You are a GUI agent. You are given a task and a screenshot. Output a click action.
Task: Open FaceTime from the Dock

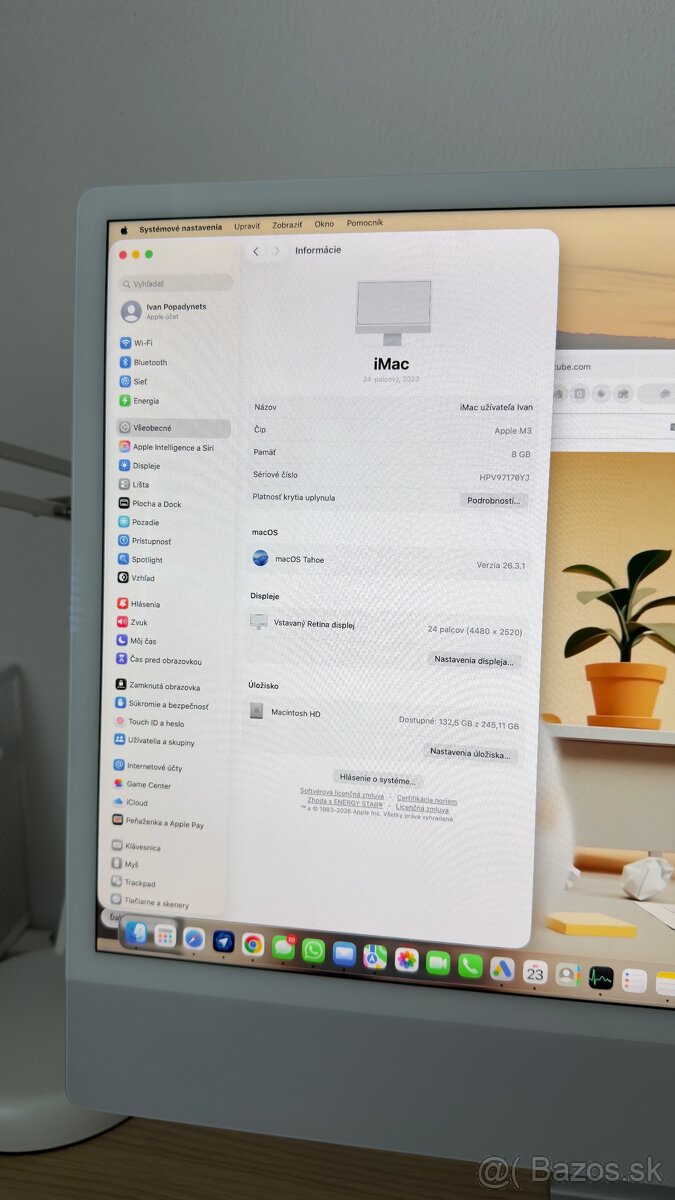(438, 962)
